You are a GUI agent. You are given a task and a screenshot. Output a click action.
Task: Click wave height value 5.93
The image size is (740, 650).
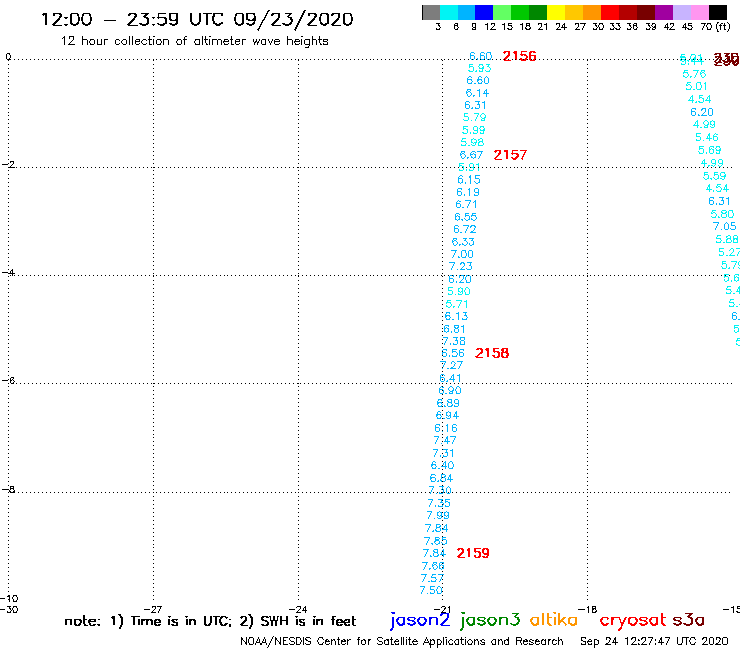pos(479,68)
